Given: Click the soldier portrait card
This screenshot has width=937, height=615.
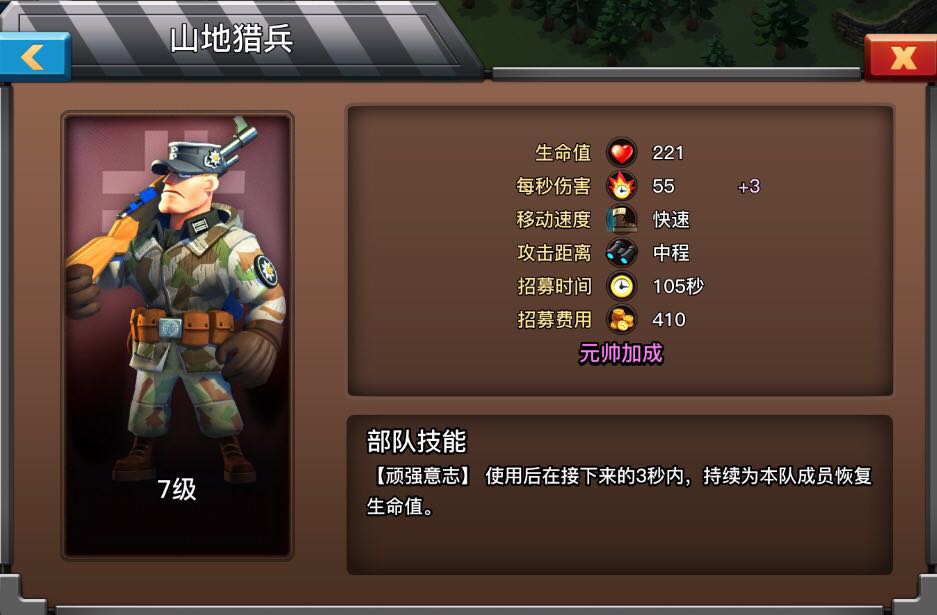Looking at the screenshot, I should [x=177, y=335].
